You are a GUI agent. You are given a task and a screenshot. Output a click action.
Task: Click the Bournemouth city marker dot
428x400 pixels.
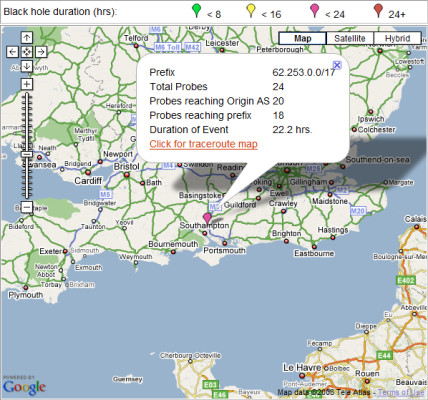[173, 252]
